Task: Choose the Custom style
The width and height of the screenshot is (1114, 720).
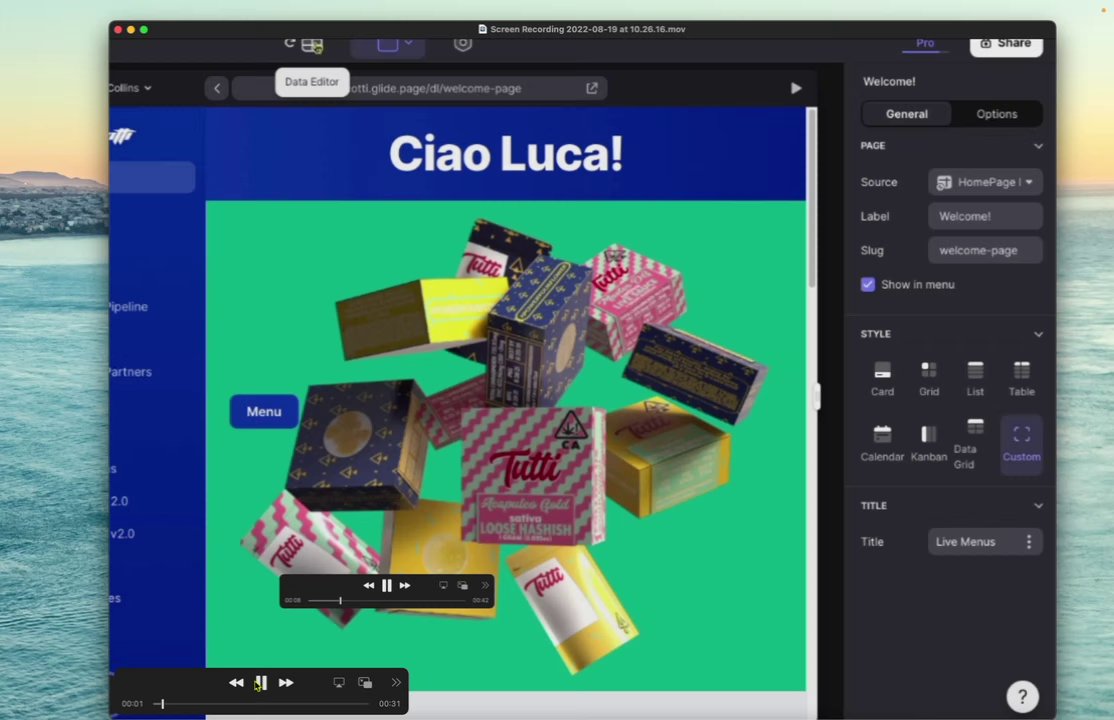Action: 1021,444
